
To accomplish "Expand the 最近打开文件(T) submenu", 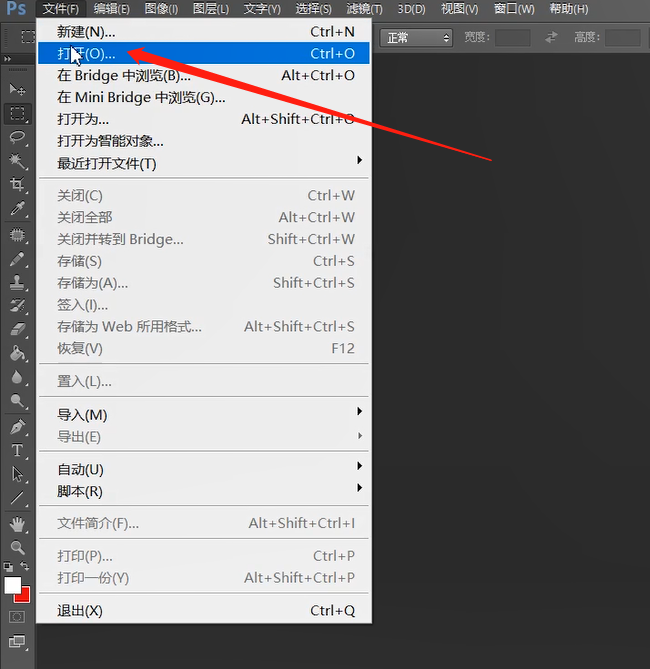I will point(204,163).
